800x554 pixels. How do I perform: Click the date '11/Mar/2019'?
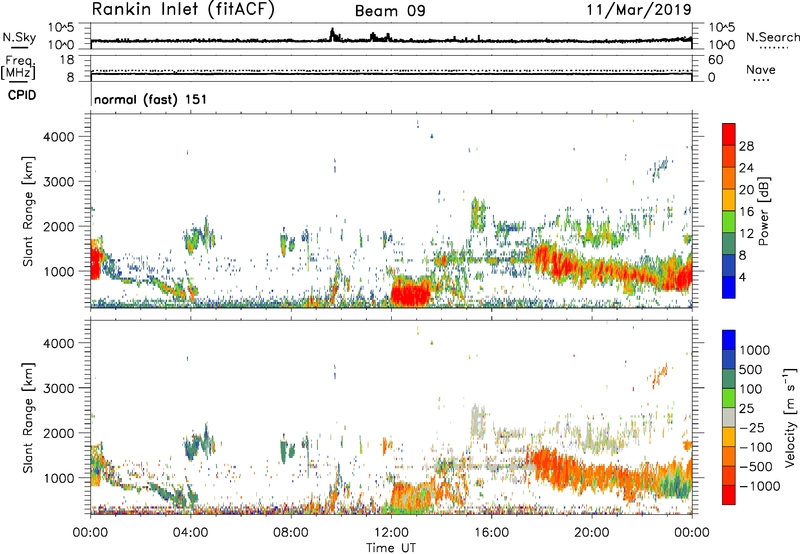(639, 9)
